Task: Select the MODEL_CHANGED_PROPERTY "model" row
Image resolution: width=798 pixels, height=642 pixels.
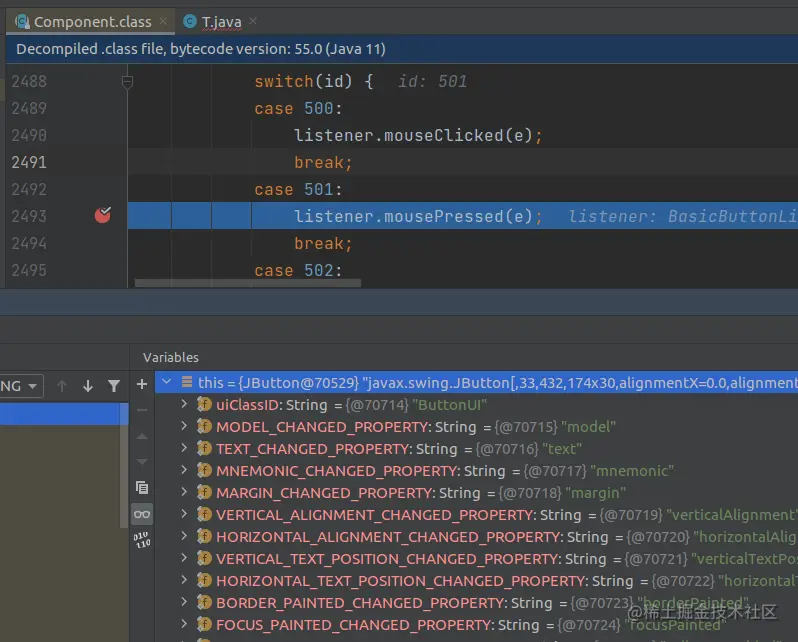Action: pos(476,427)
